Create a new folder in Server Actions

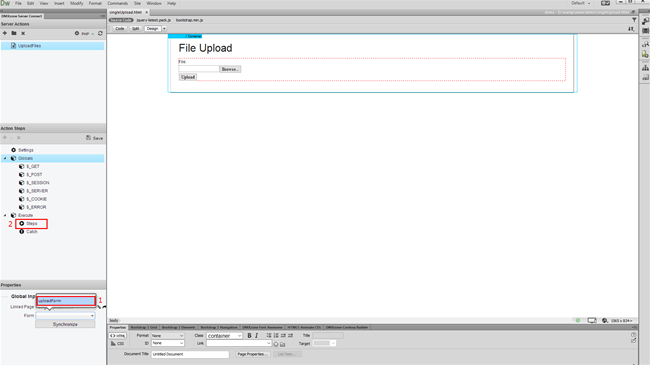(x=14, y=33)
